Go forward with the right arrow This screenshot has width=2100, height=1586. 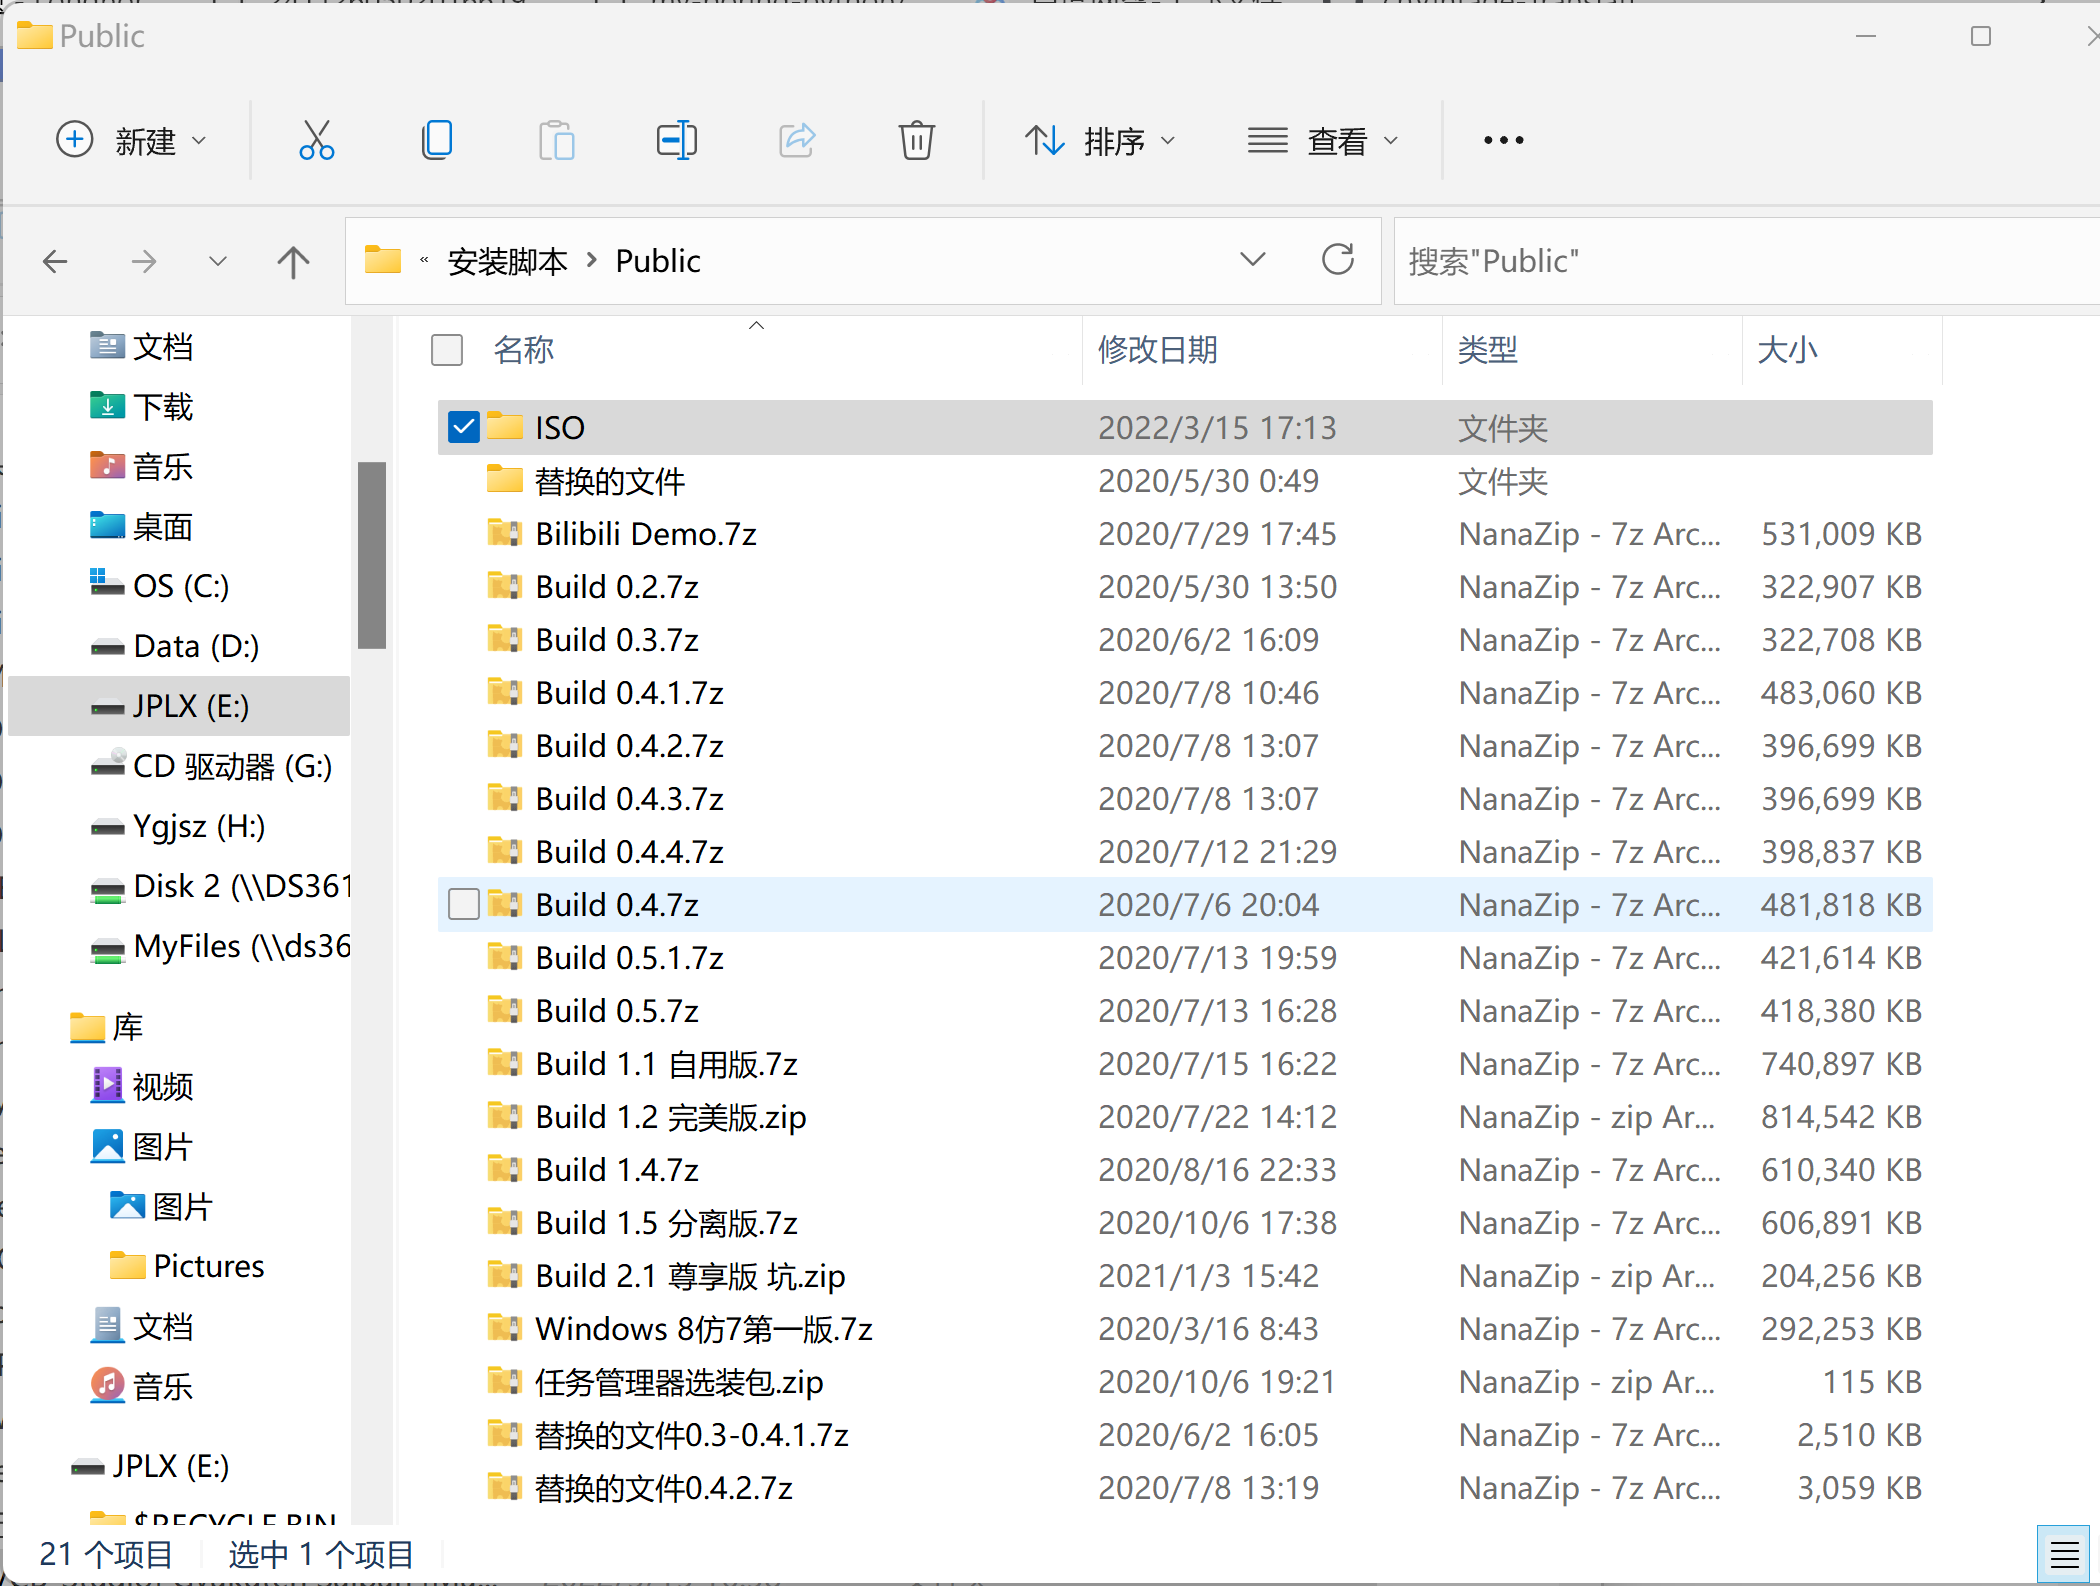(144, 262)
